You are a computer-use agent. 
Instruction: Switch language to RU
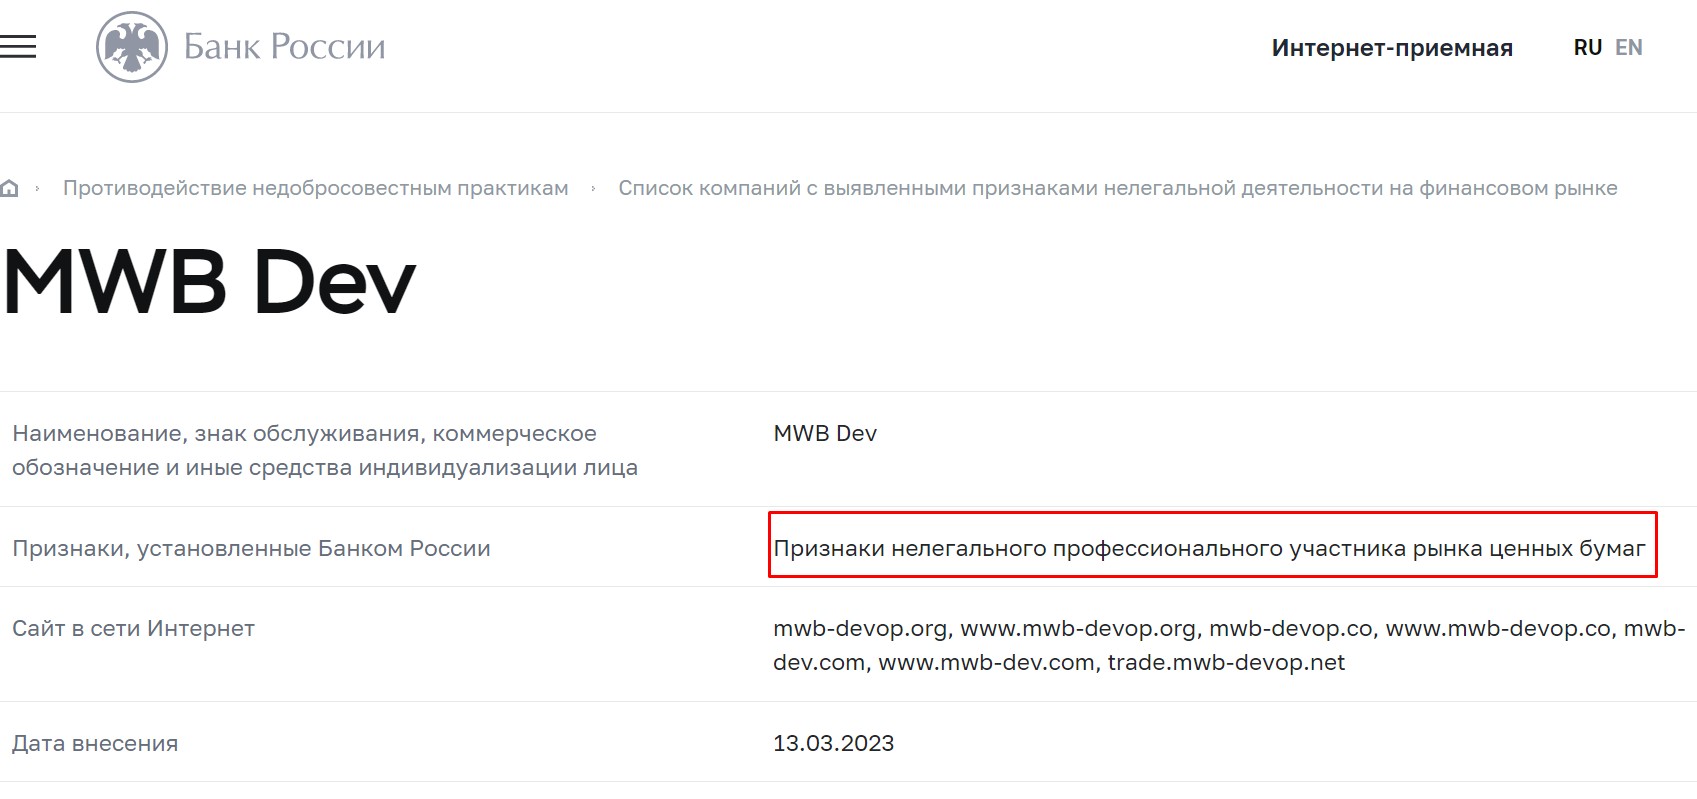1587,48
